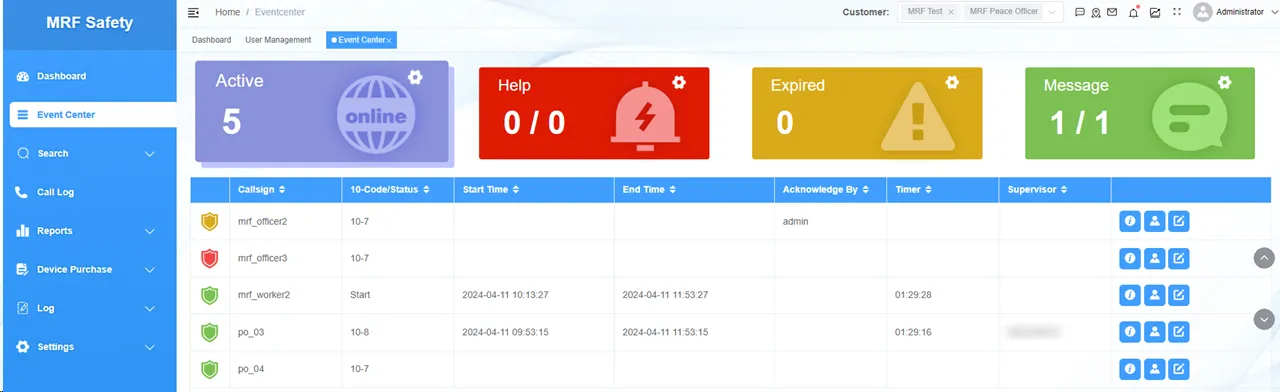
Task: Click the info icon for mrf_officer2
Action: (1130, 221)
